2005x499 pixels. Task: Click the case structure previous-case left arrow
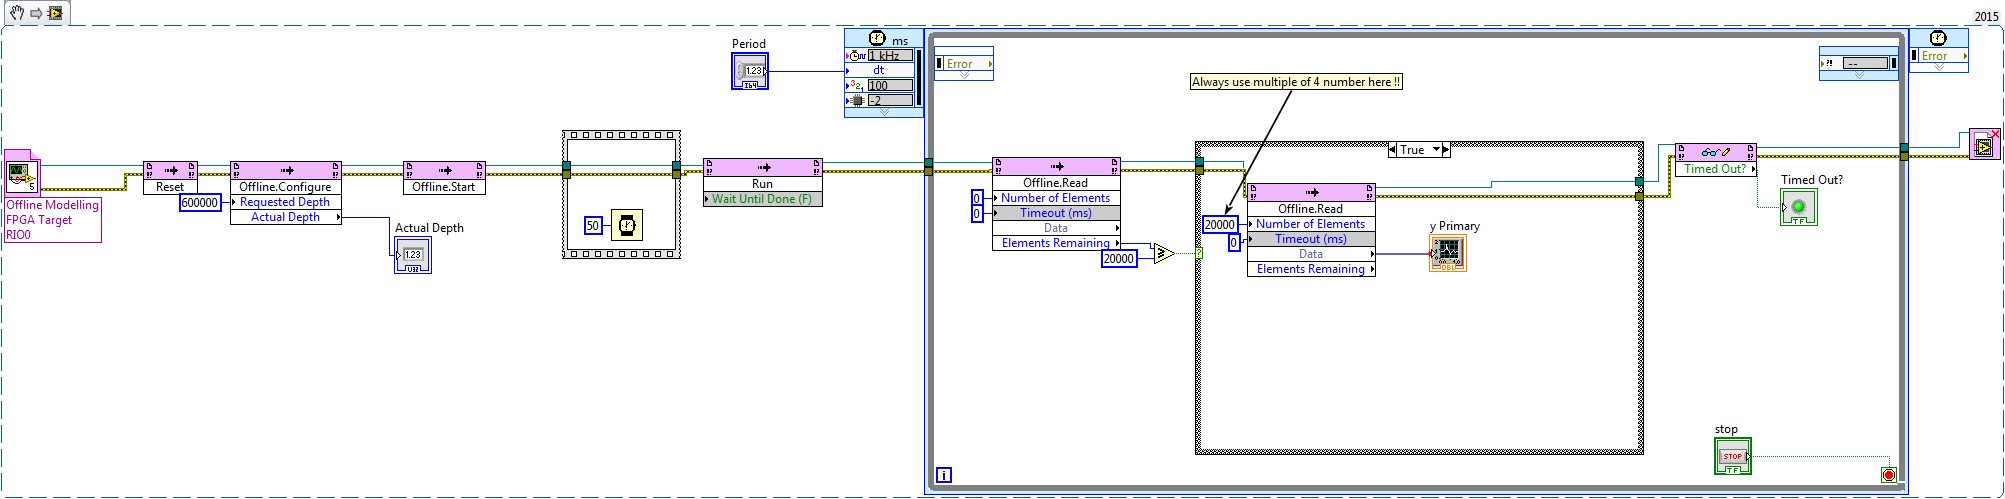pyautogui.click(x=1392, y=150)
